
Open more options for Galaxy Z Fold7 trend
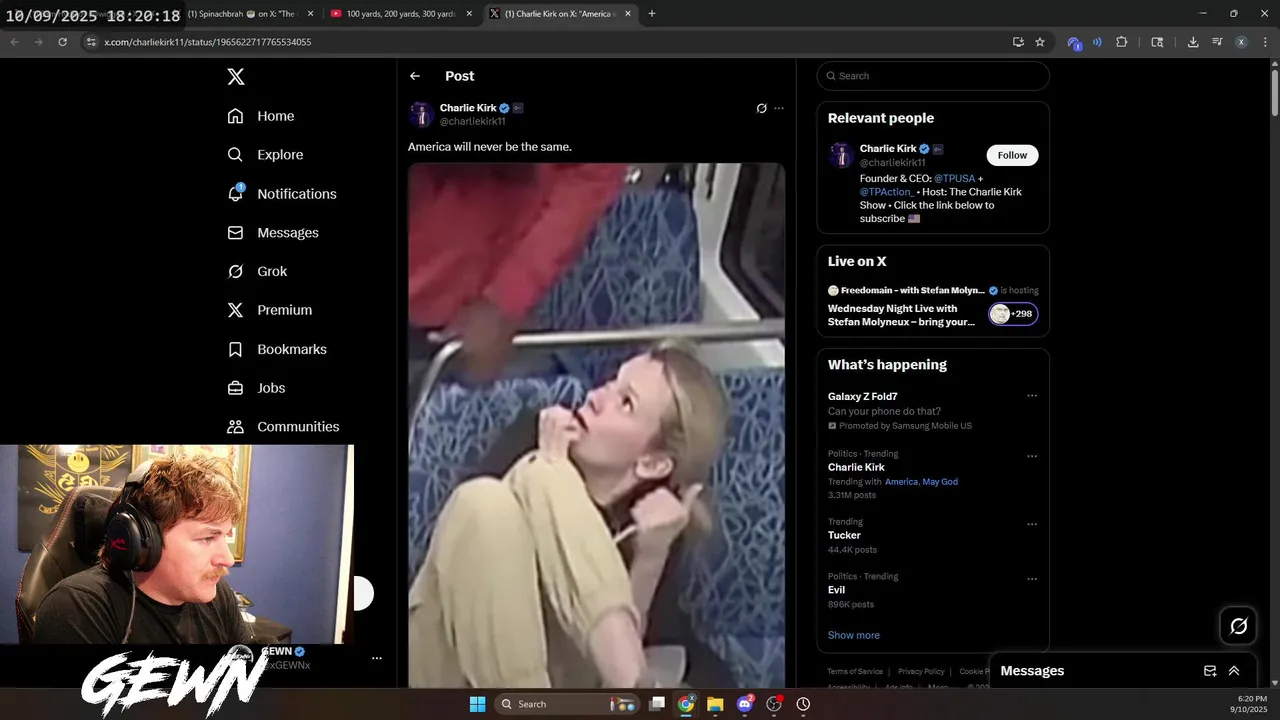click(x=1032, y=396)
